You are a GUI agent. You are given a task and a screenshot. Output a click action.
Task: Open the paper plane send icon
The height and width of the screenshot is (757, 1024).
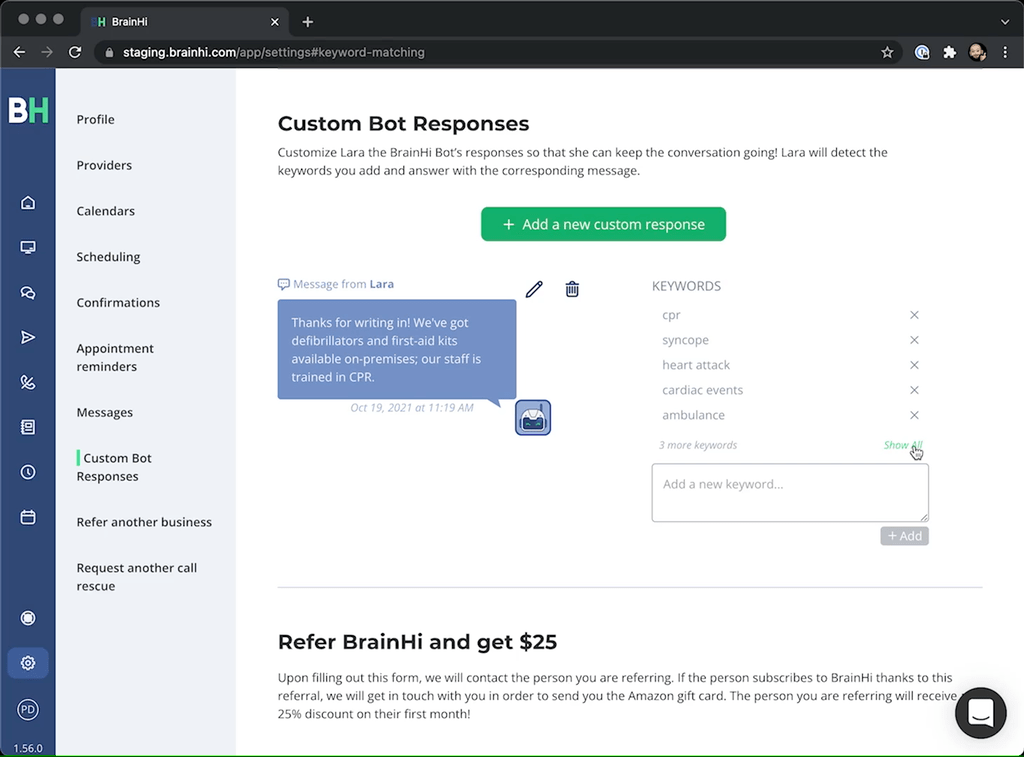click(x=27, y=338)
